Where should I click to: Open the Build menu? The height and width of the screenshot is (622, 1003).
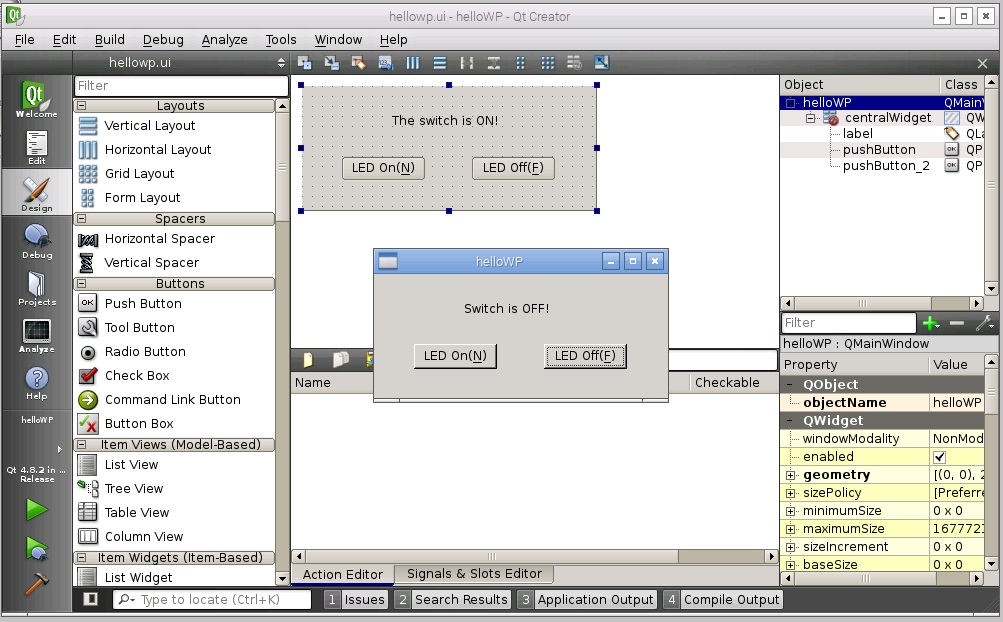(110, 39)
